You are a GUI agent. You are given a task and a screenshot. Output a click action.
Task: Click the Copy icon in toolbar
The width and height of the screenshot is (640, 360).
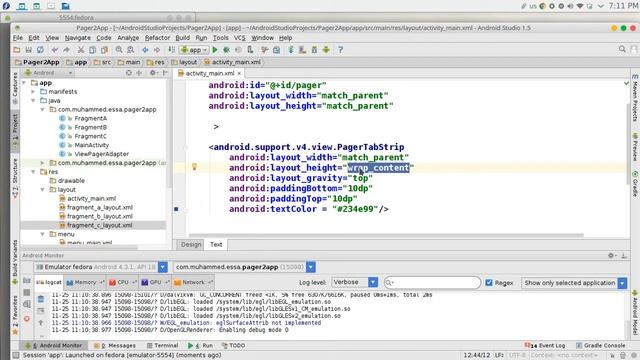93,50
